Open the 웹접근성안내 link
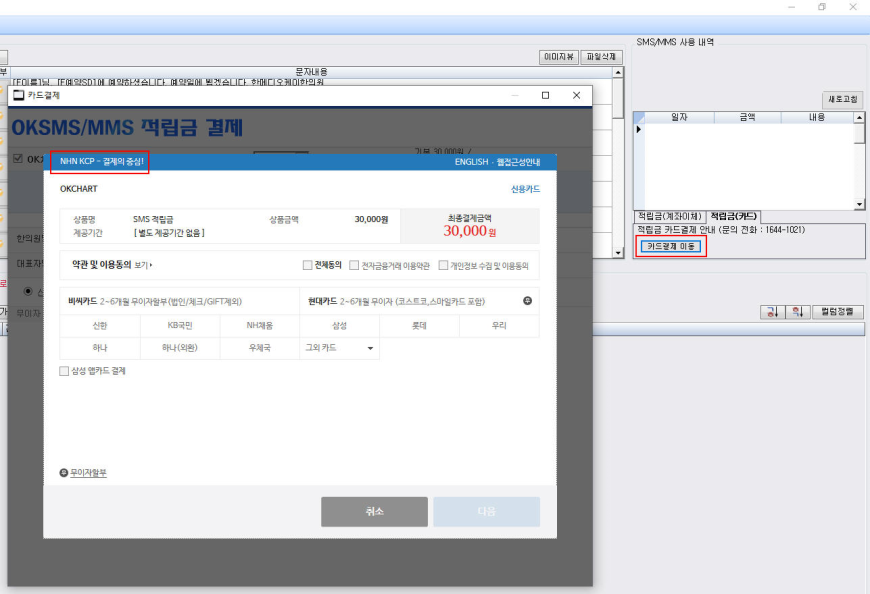 tap(518, 162)
